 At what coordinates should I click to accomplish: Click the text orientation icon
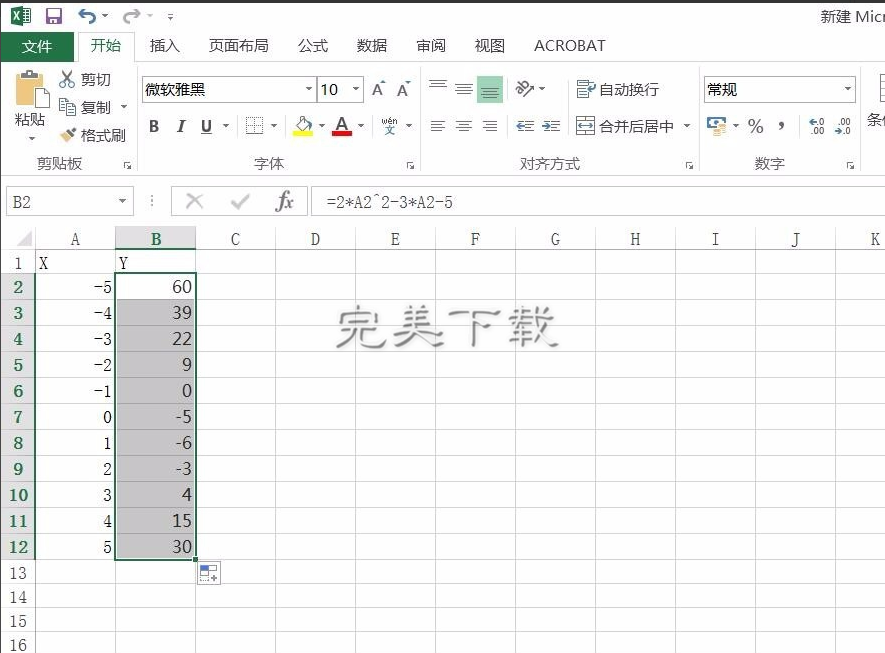pyautogui.click(x=524, y=89)
